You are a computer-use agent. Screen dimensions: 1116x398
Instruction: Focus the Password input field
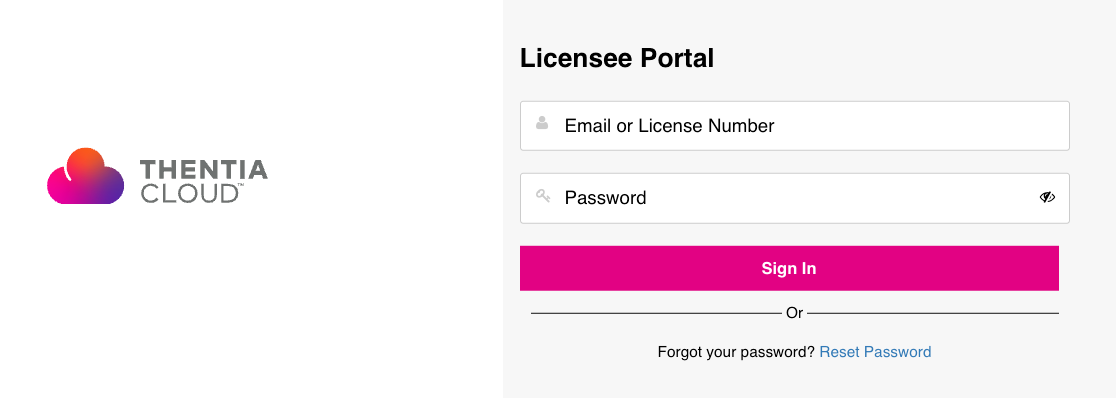coord(794,198)
